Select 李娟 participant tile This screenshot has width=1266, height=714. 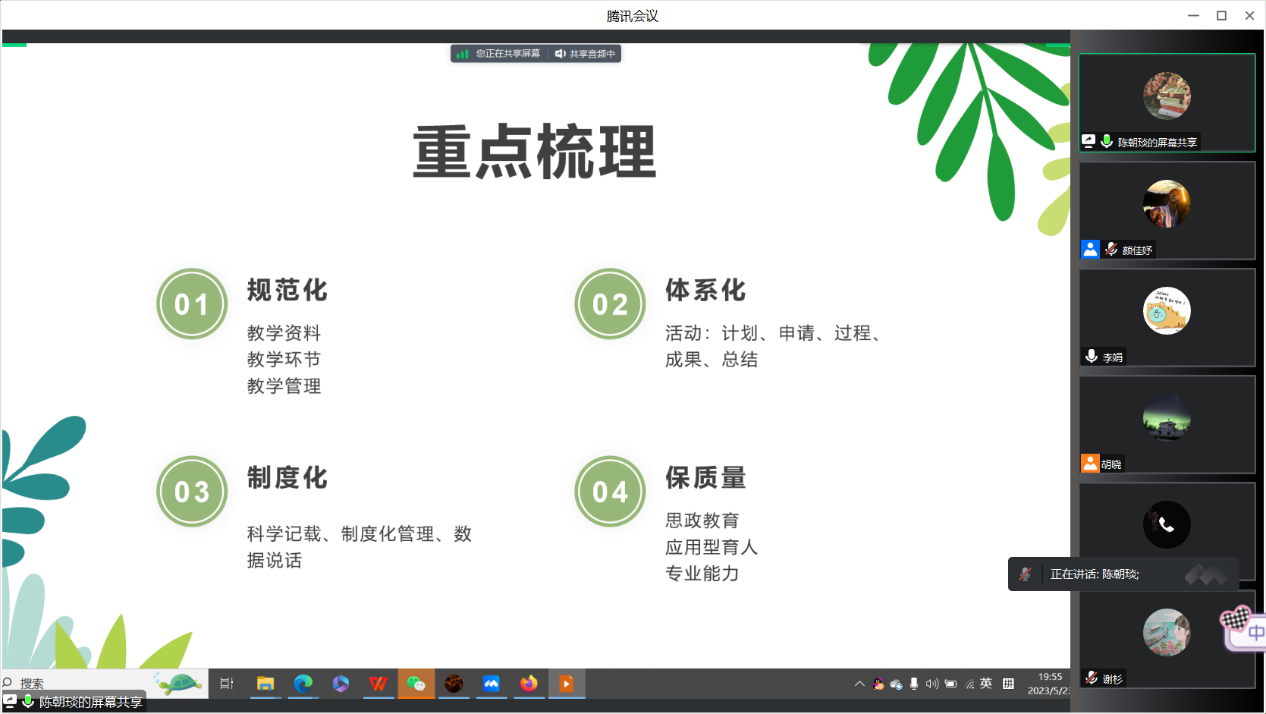[x=1167, y=317]
